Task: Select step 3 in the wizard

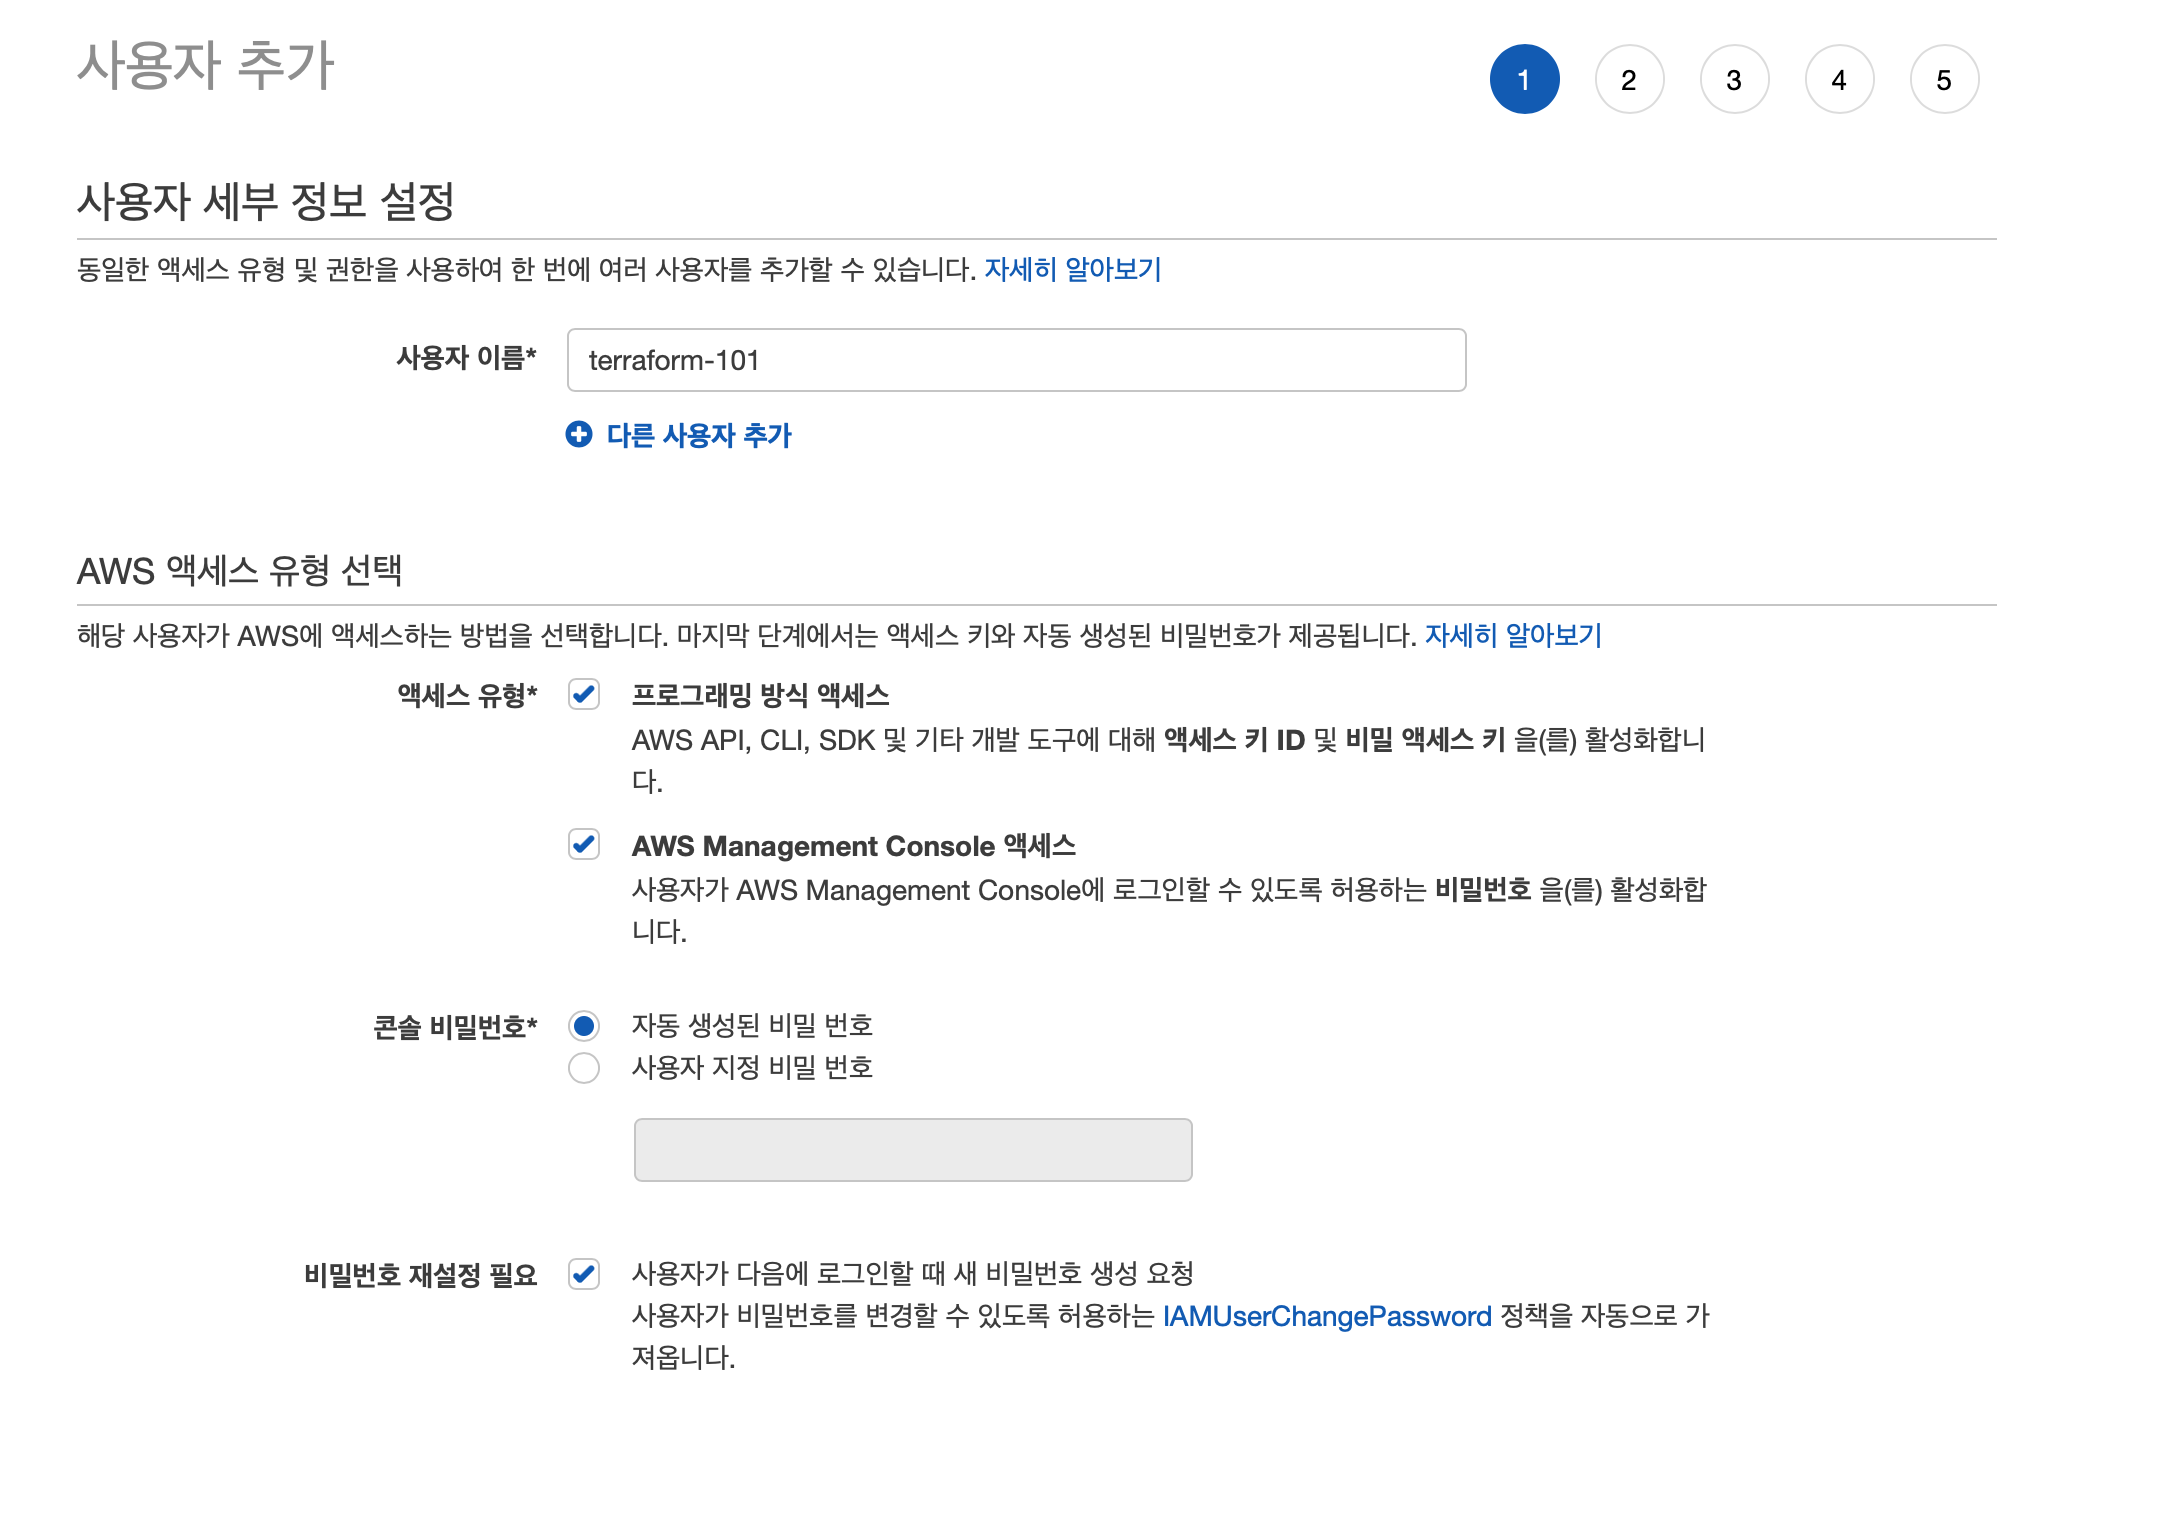Action: [x=1733, y=80]
